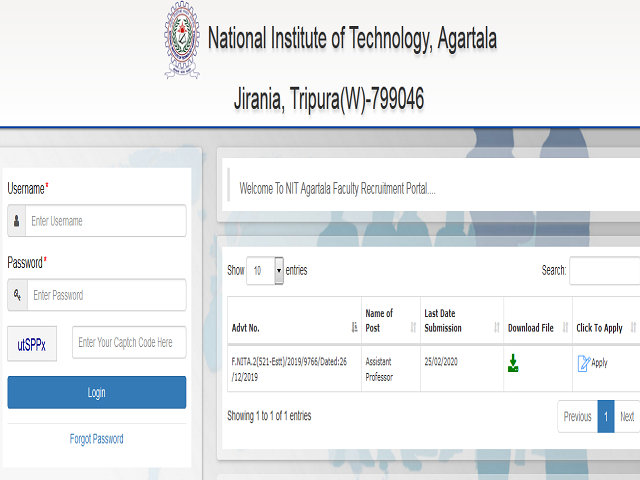640x480 pixels.
Task: Open the Forgot Password link
Action: pyautogui.click(x=97, y=439)
